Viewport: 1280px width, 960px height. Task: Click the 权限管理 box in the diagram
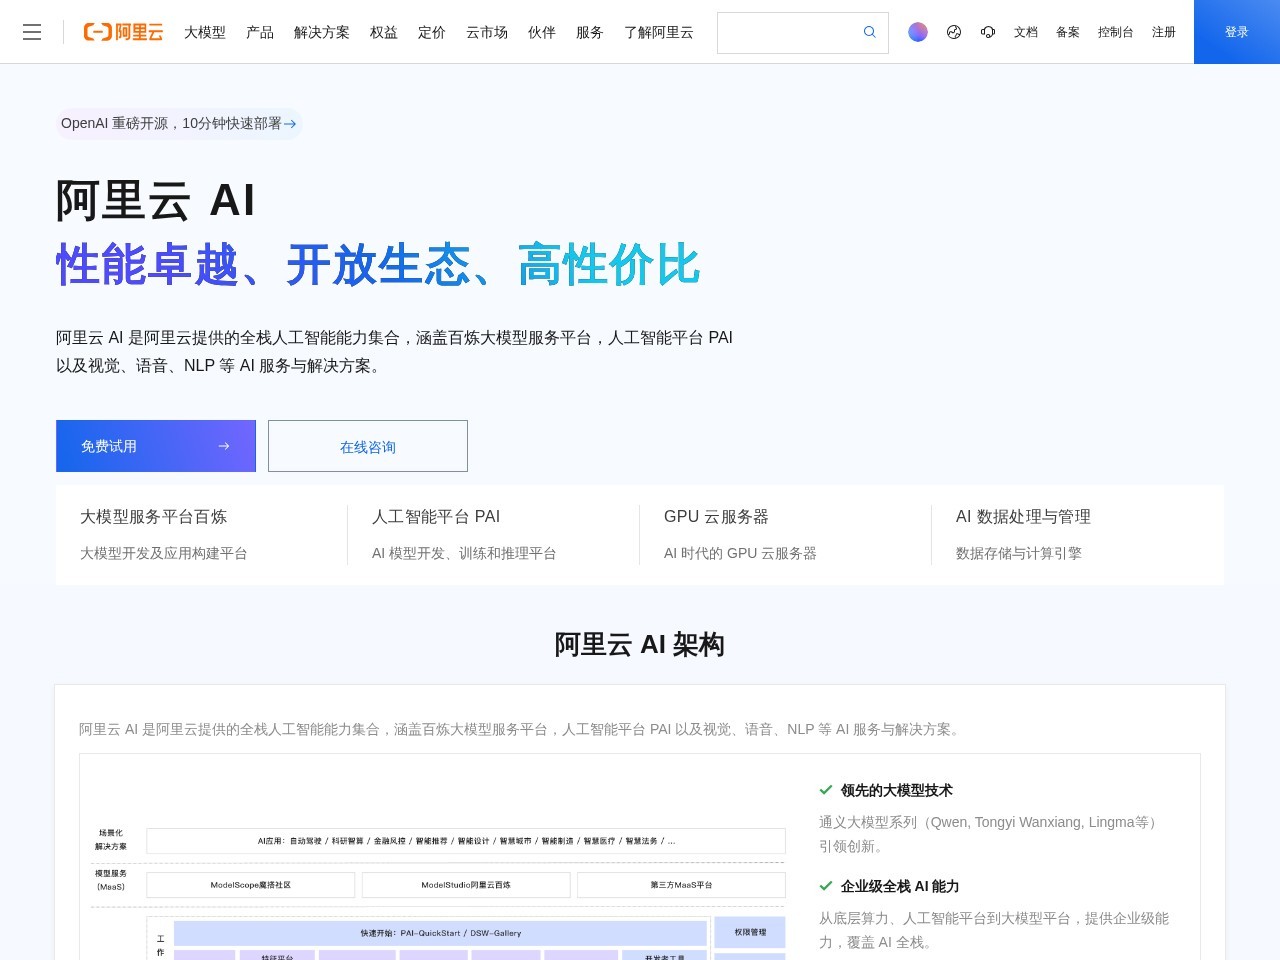(x=750, y=932)
